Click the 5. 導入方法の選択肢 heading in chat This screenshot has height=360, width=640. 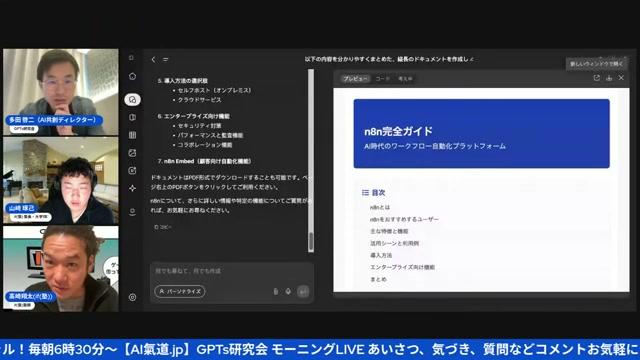(182, 81)
